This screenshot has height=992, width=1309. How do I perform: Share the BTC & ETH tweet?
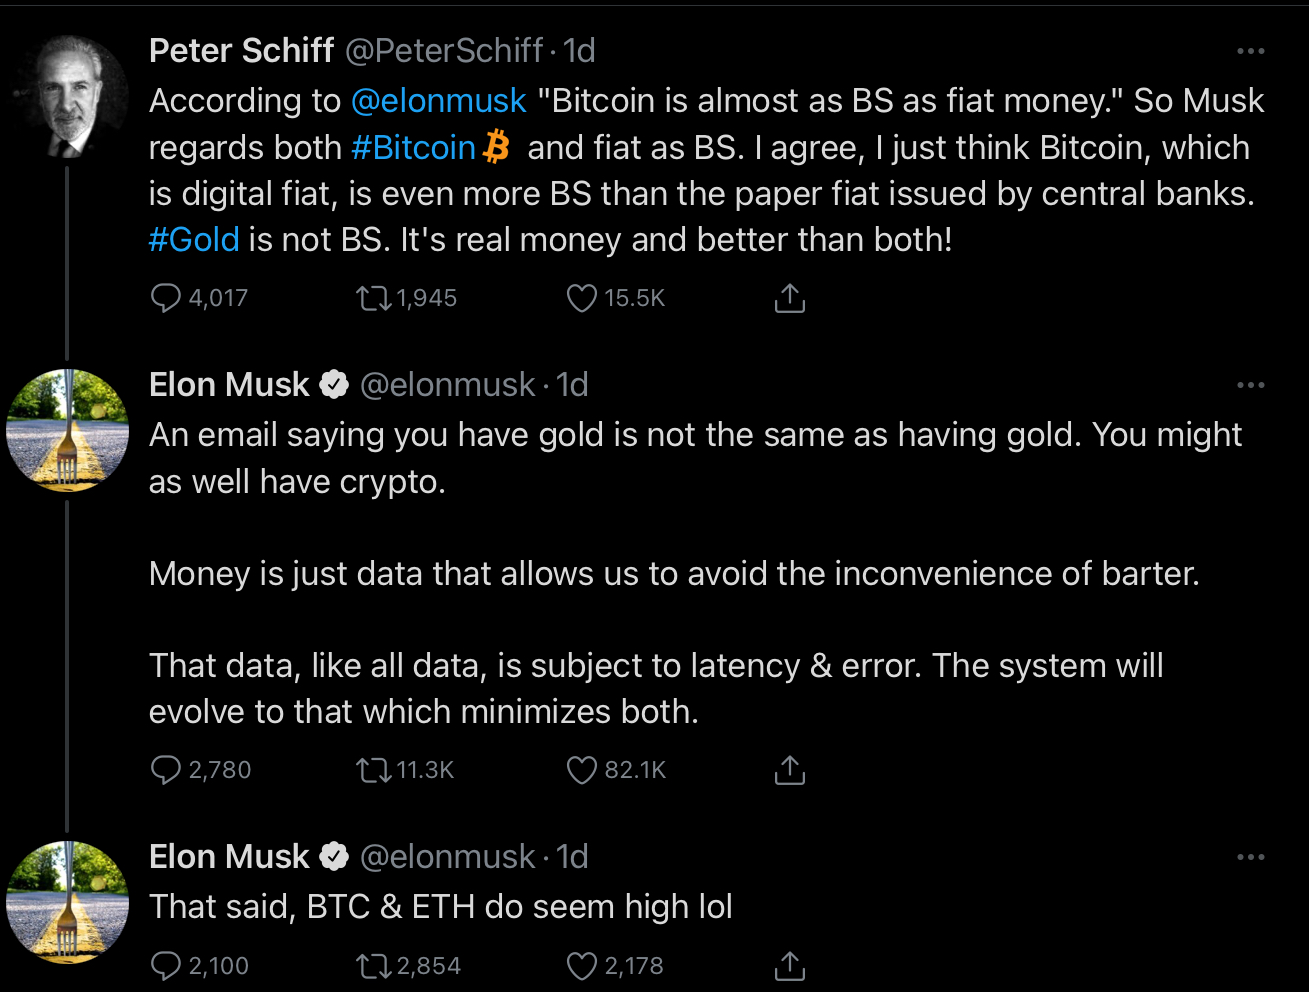coord(789,966)
